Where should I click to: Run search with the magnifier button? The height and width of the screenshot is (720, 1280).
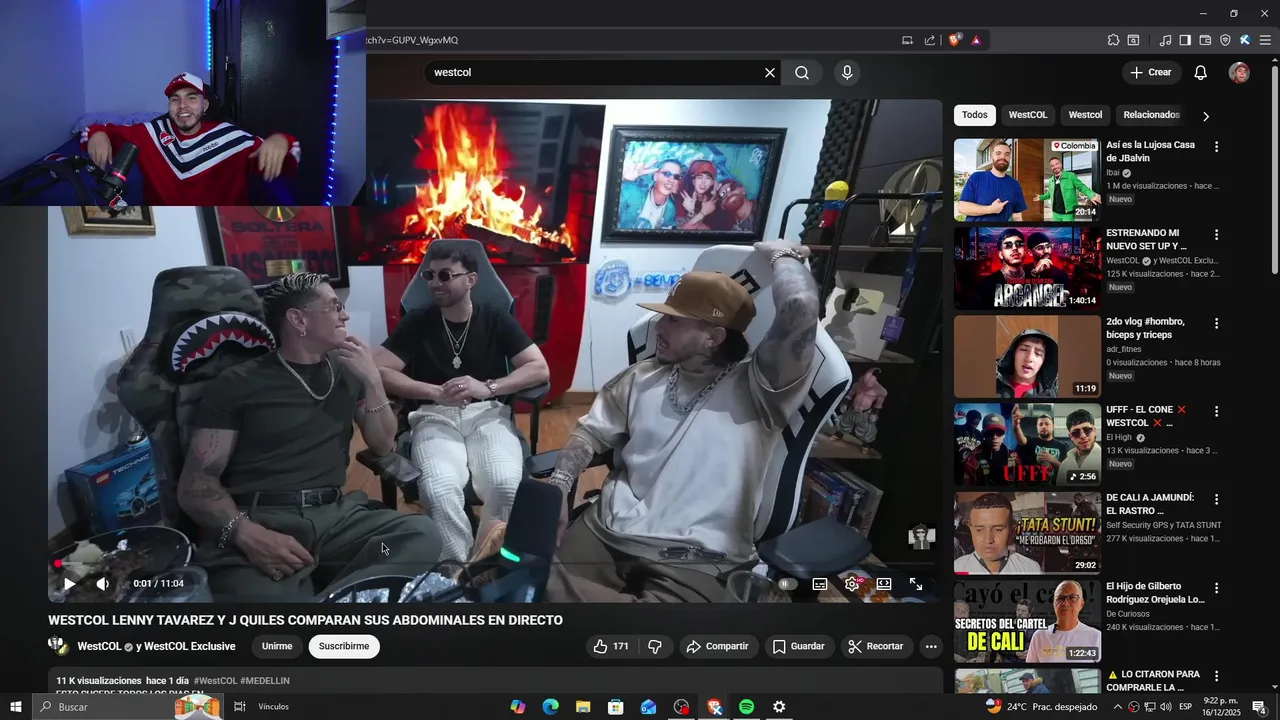pyautogui.click(x=802, y=73)
